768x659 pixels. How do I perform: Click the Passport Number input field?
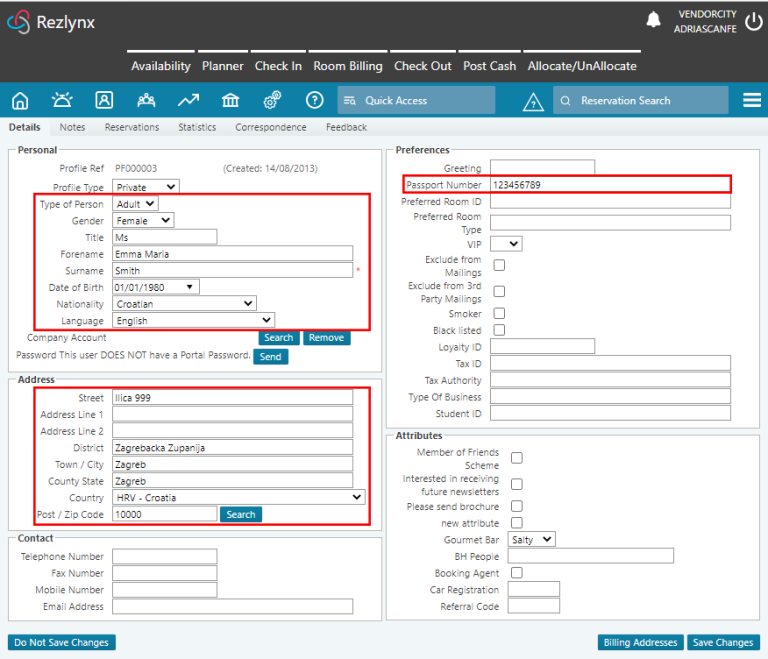(609, 185)
